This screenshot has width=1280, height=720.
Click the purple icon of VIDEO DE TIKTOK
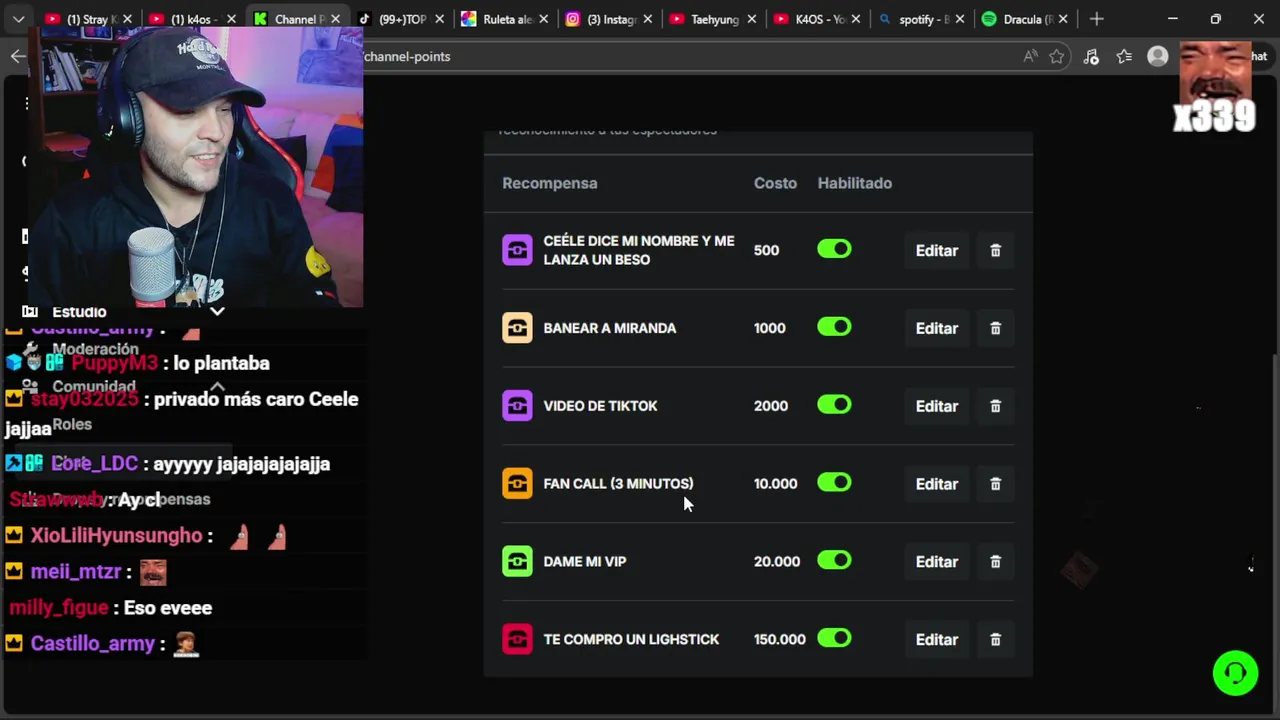click(x=517, y=406)
